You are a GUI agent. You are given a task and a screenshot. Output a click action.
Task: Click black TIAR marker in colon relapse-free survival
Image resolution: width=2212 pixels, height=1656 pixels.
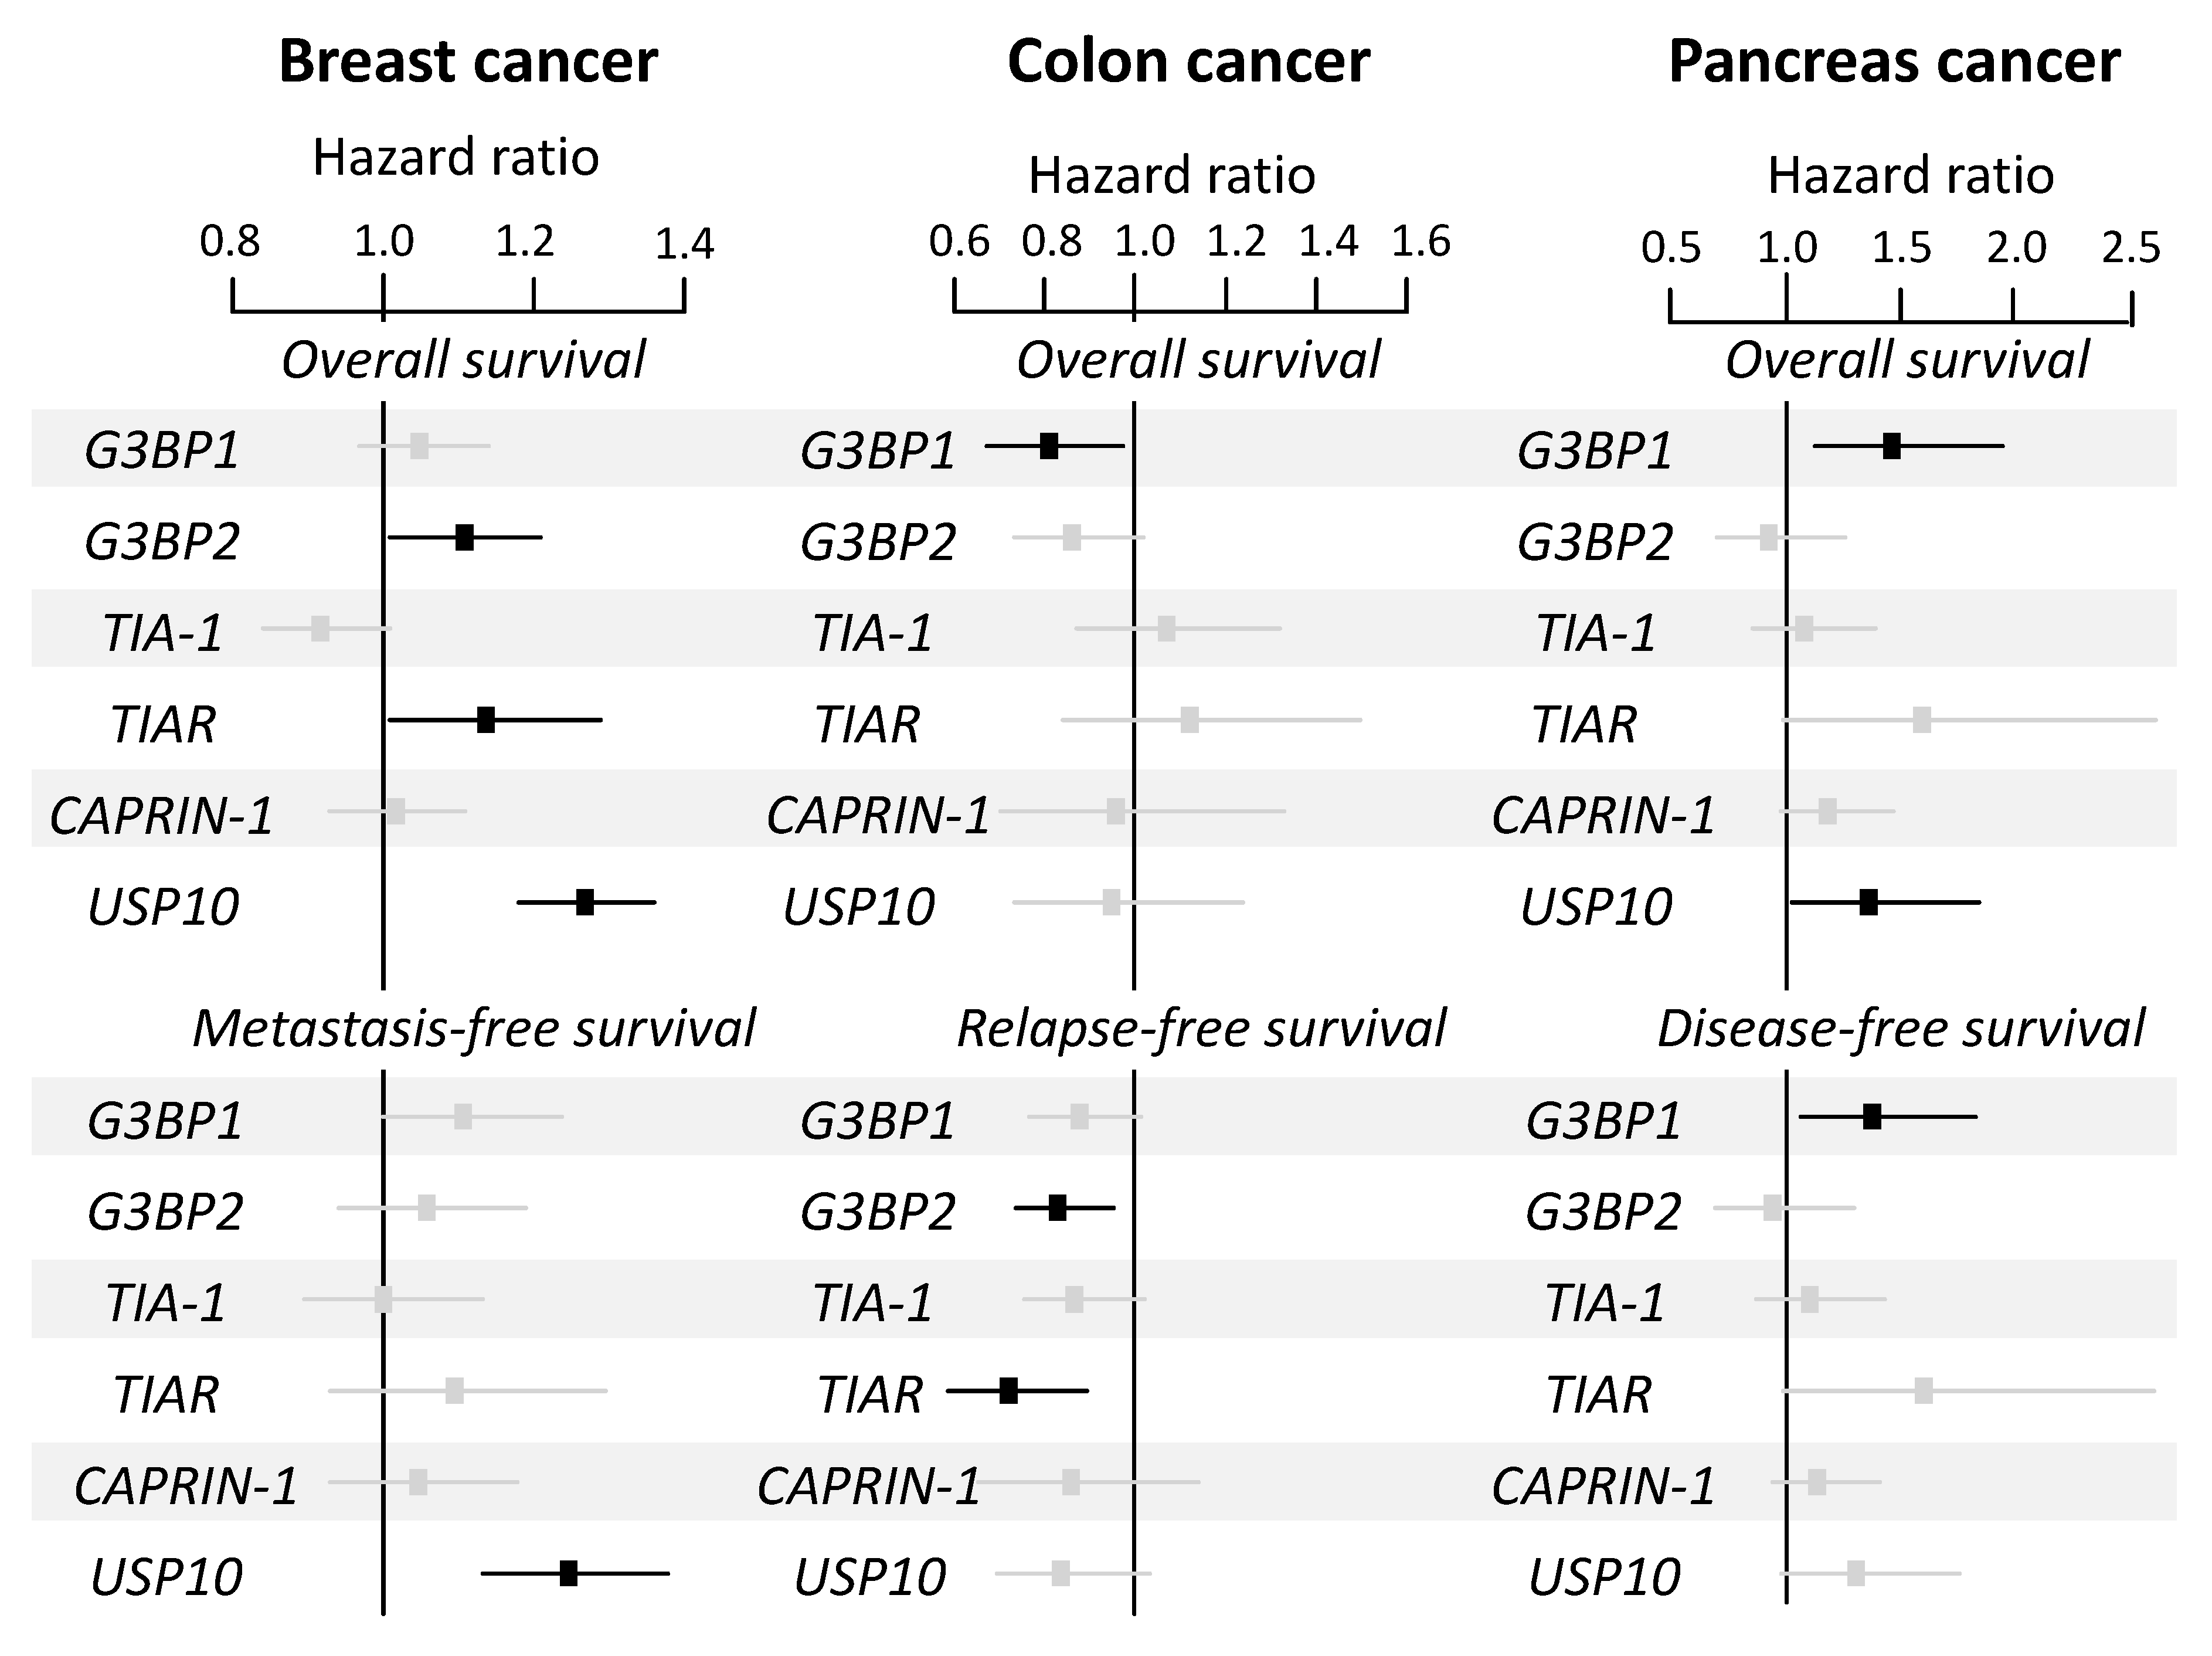(x=1008, y=1390)
